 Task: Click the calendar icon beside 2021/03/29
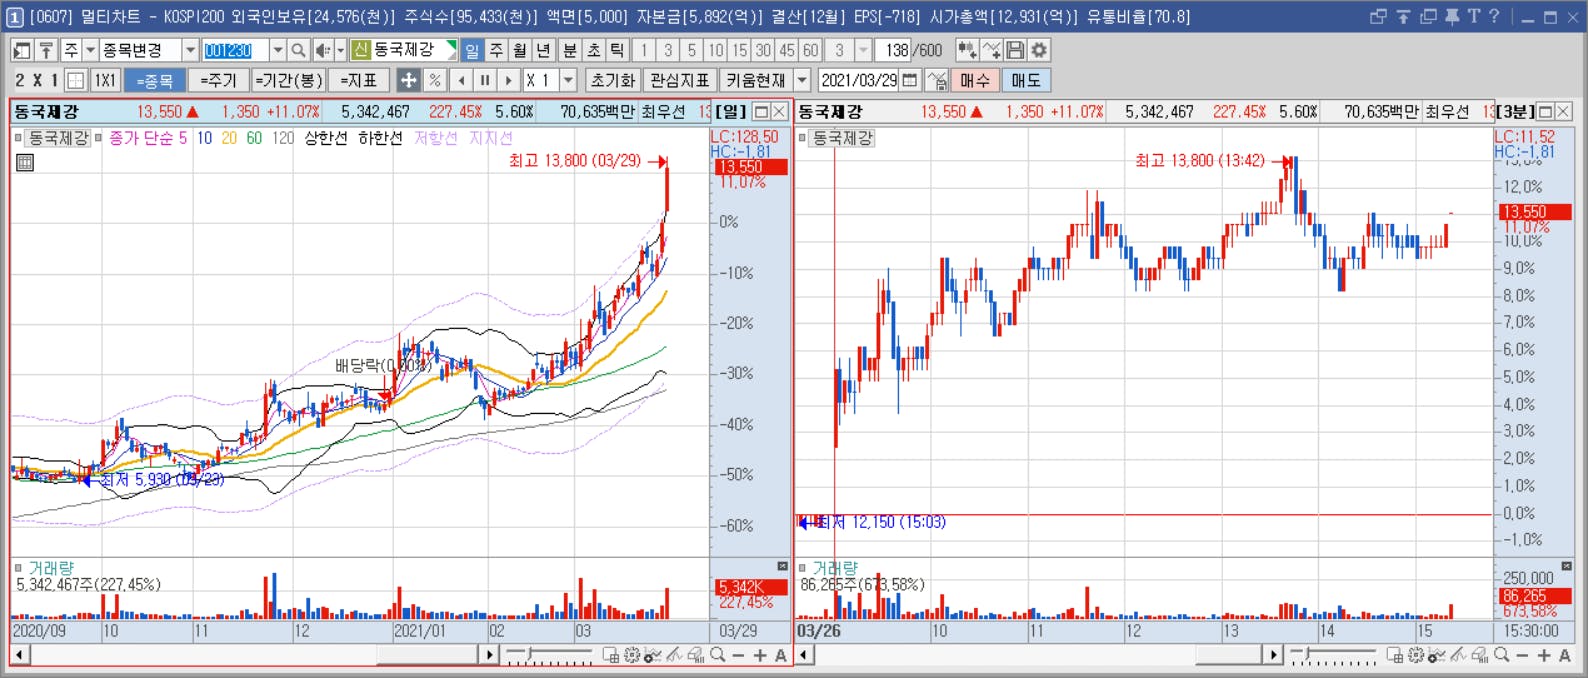click(910, 80)
